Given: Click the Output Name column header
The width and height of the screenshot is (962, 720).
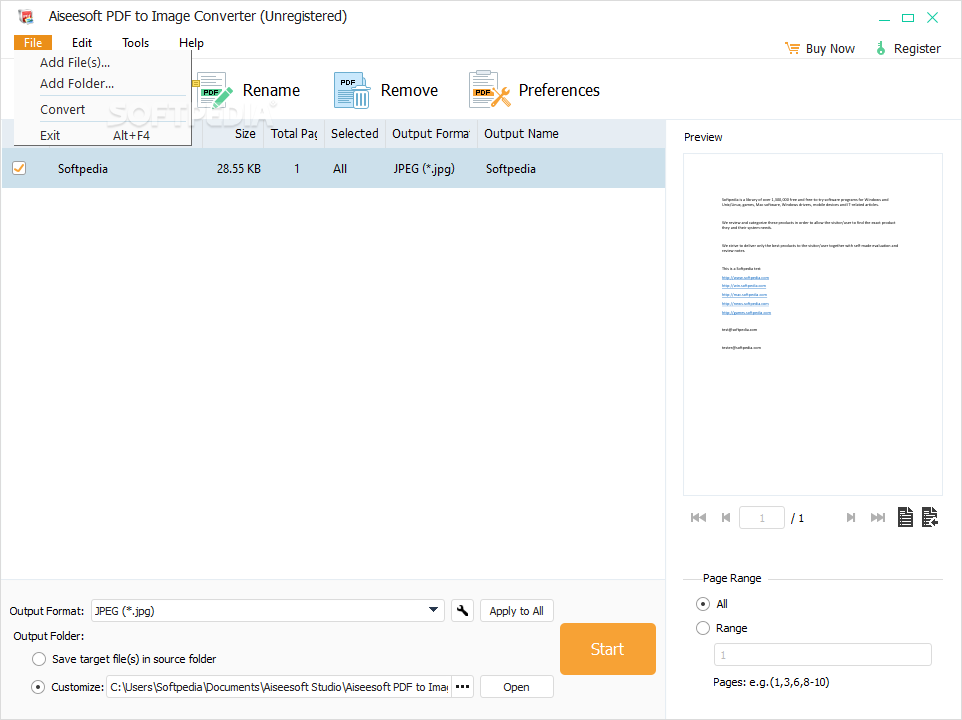Looking at the screenshot, I should [x=521, y=134].
